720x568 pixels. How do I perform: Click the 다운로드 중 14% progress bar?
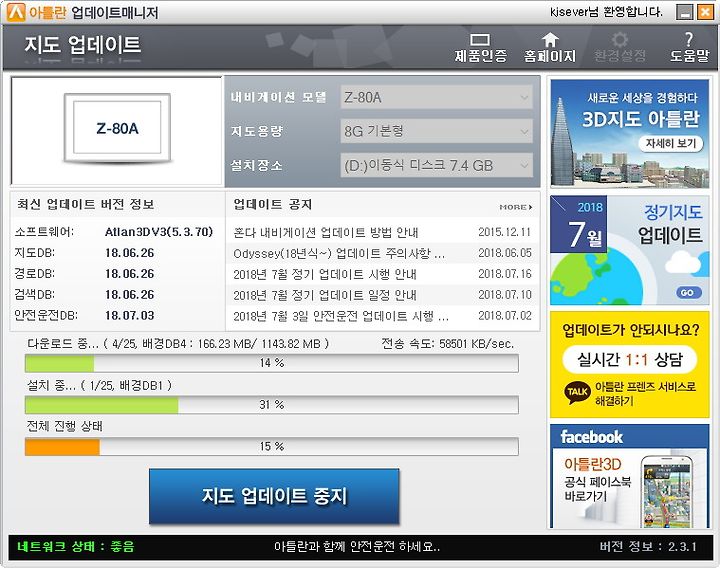(272, 363)
